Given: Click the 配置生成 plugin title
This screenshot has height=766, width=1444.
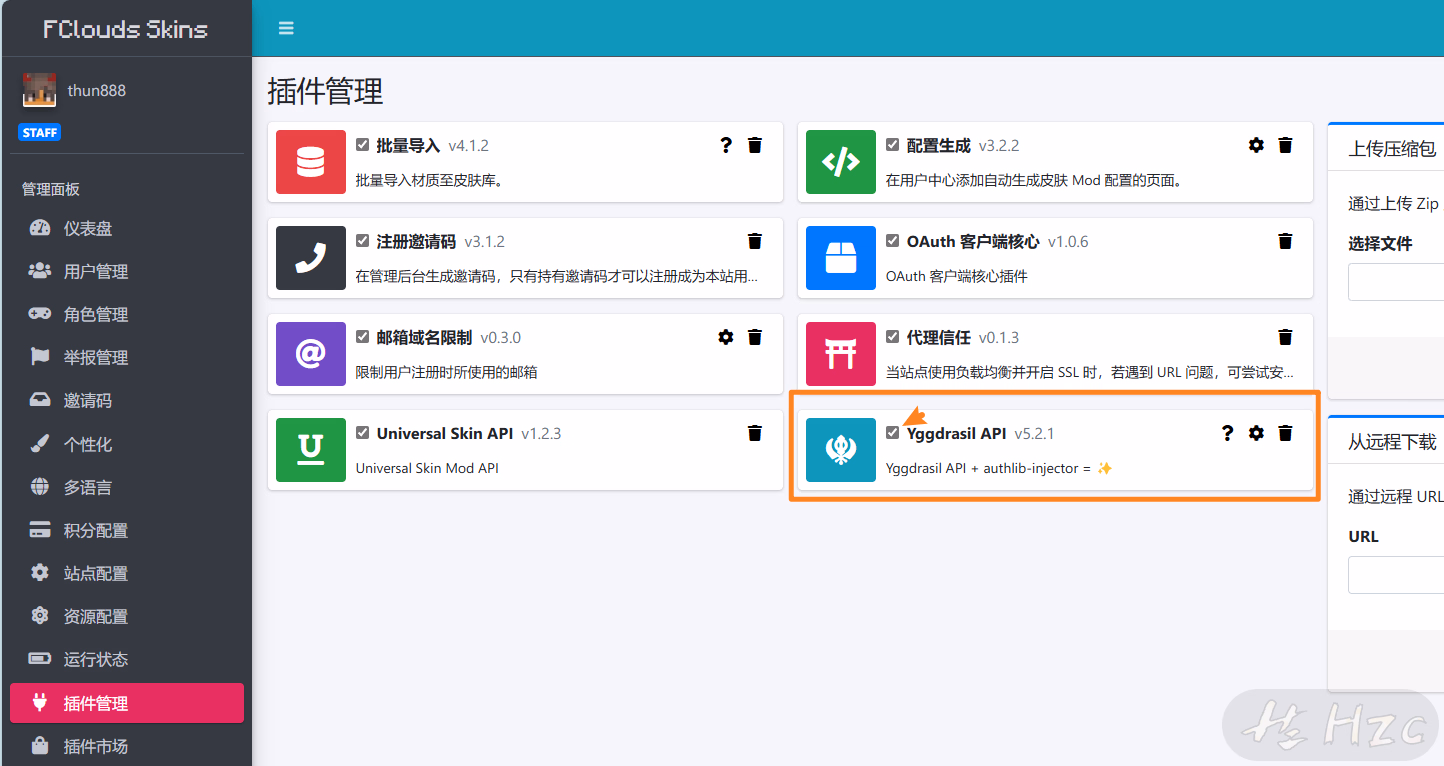Looking at the screenshot, I should click(x=938, y=145).
